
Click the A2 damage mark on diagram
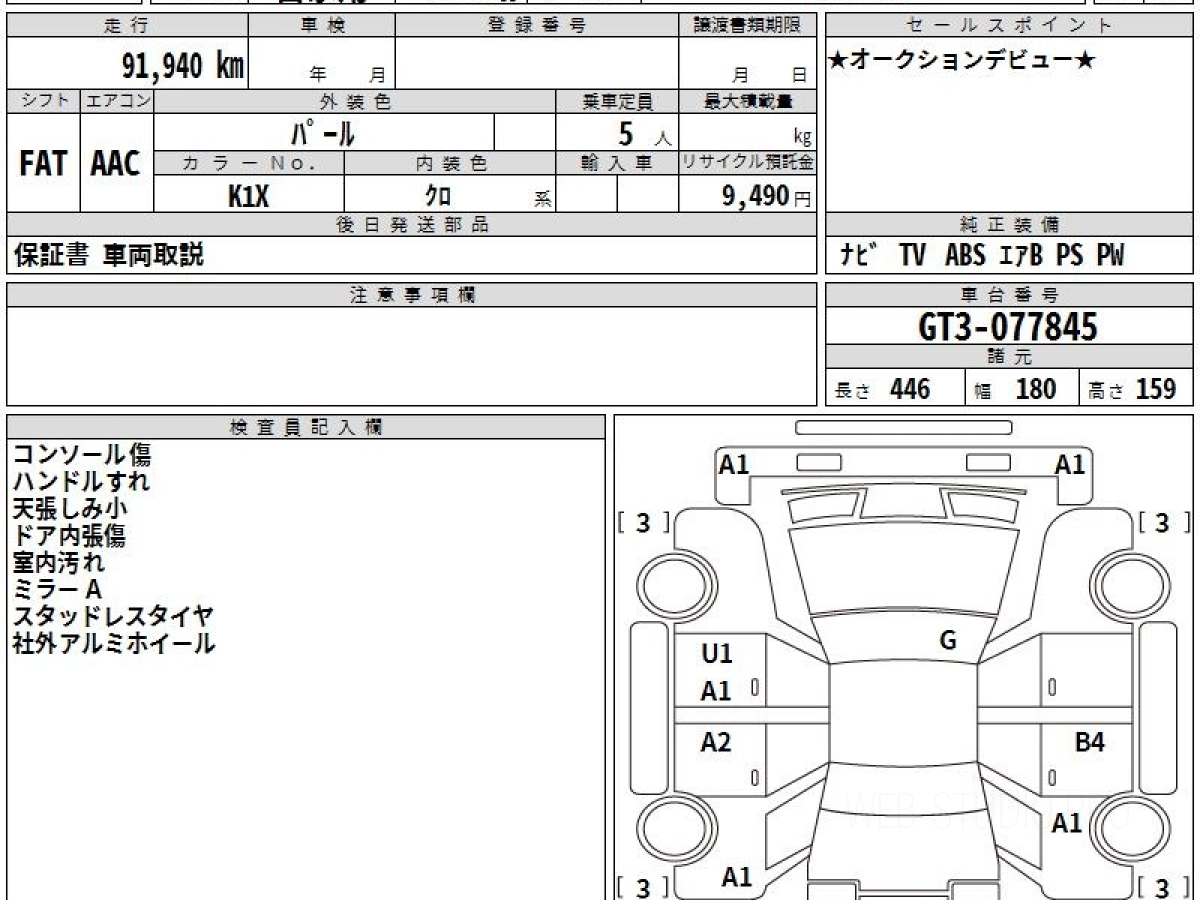[x=716, y=743]
